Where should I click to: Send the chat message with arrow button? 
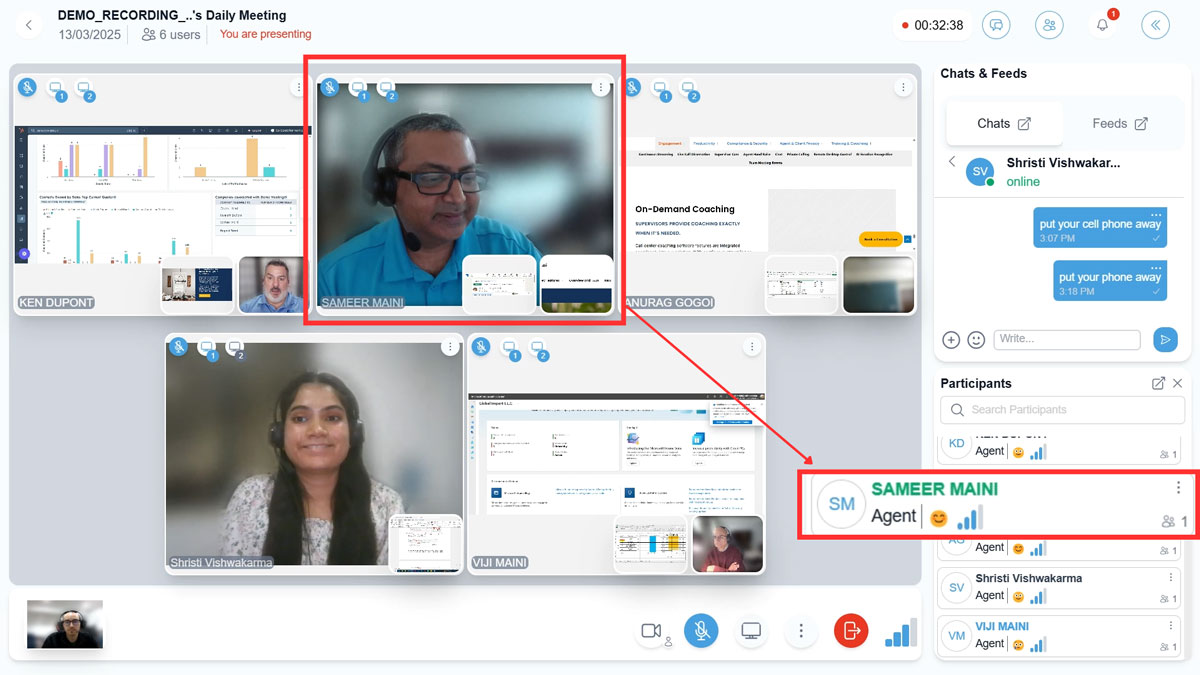(x=1165, y=340)
